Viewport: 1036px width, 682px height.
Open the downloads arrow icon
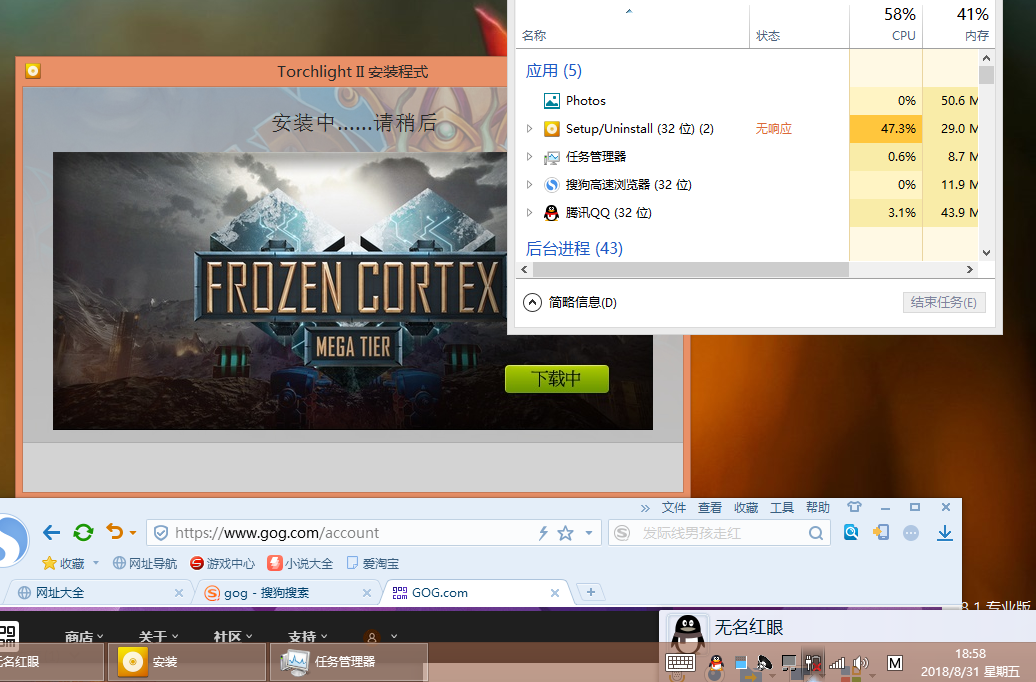click(x=945, y=533)
